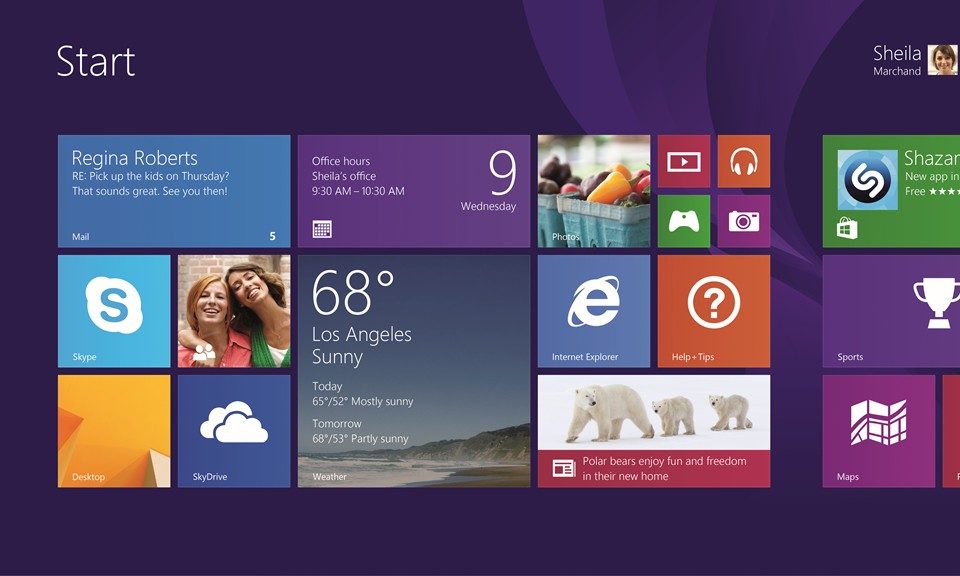Click the '68°' temperature reading
This screenshot has height=576, width=960.
coord(353,293)
